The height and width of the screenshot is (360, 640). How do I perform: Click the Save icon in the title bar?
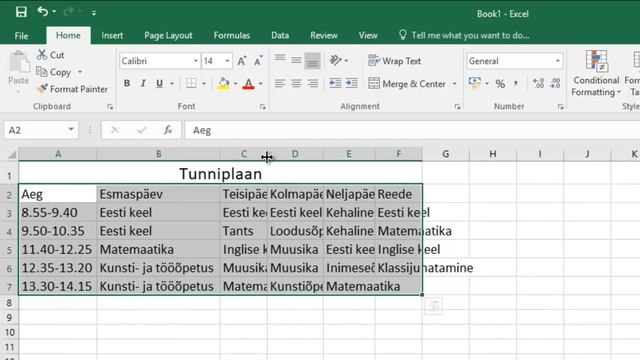[x=21, y=12]
